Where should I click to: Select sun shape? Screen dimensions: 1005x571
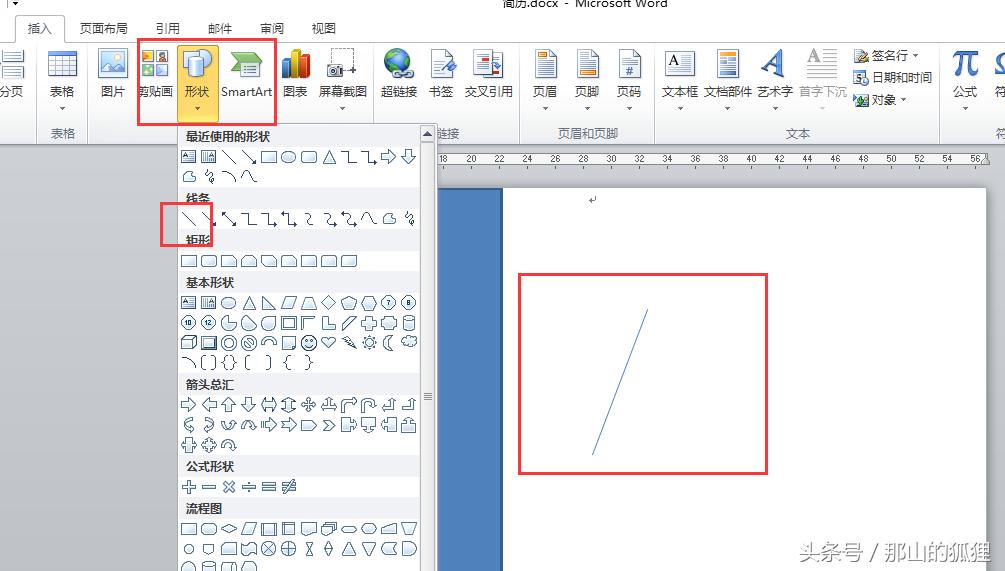(x=369, y=343)
